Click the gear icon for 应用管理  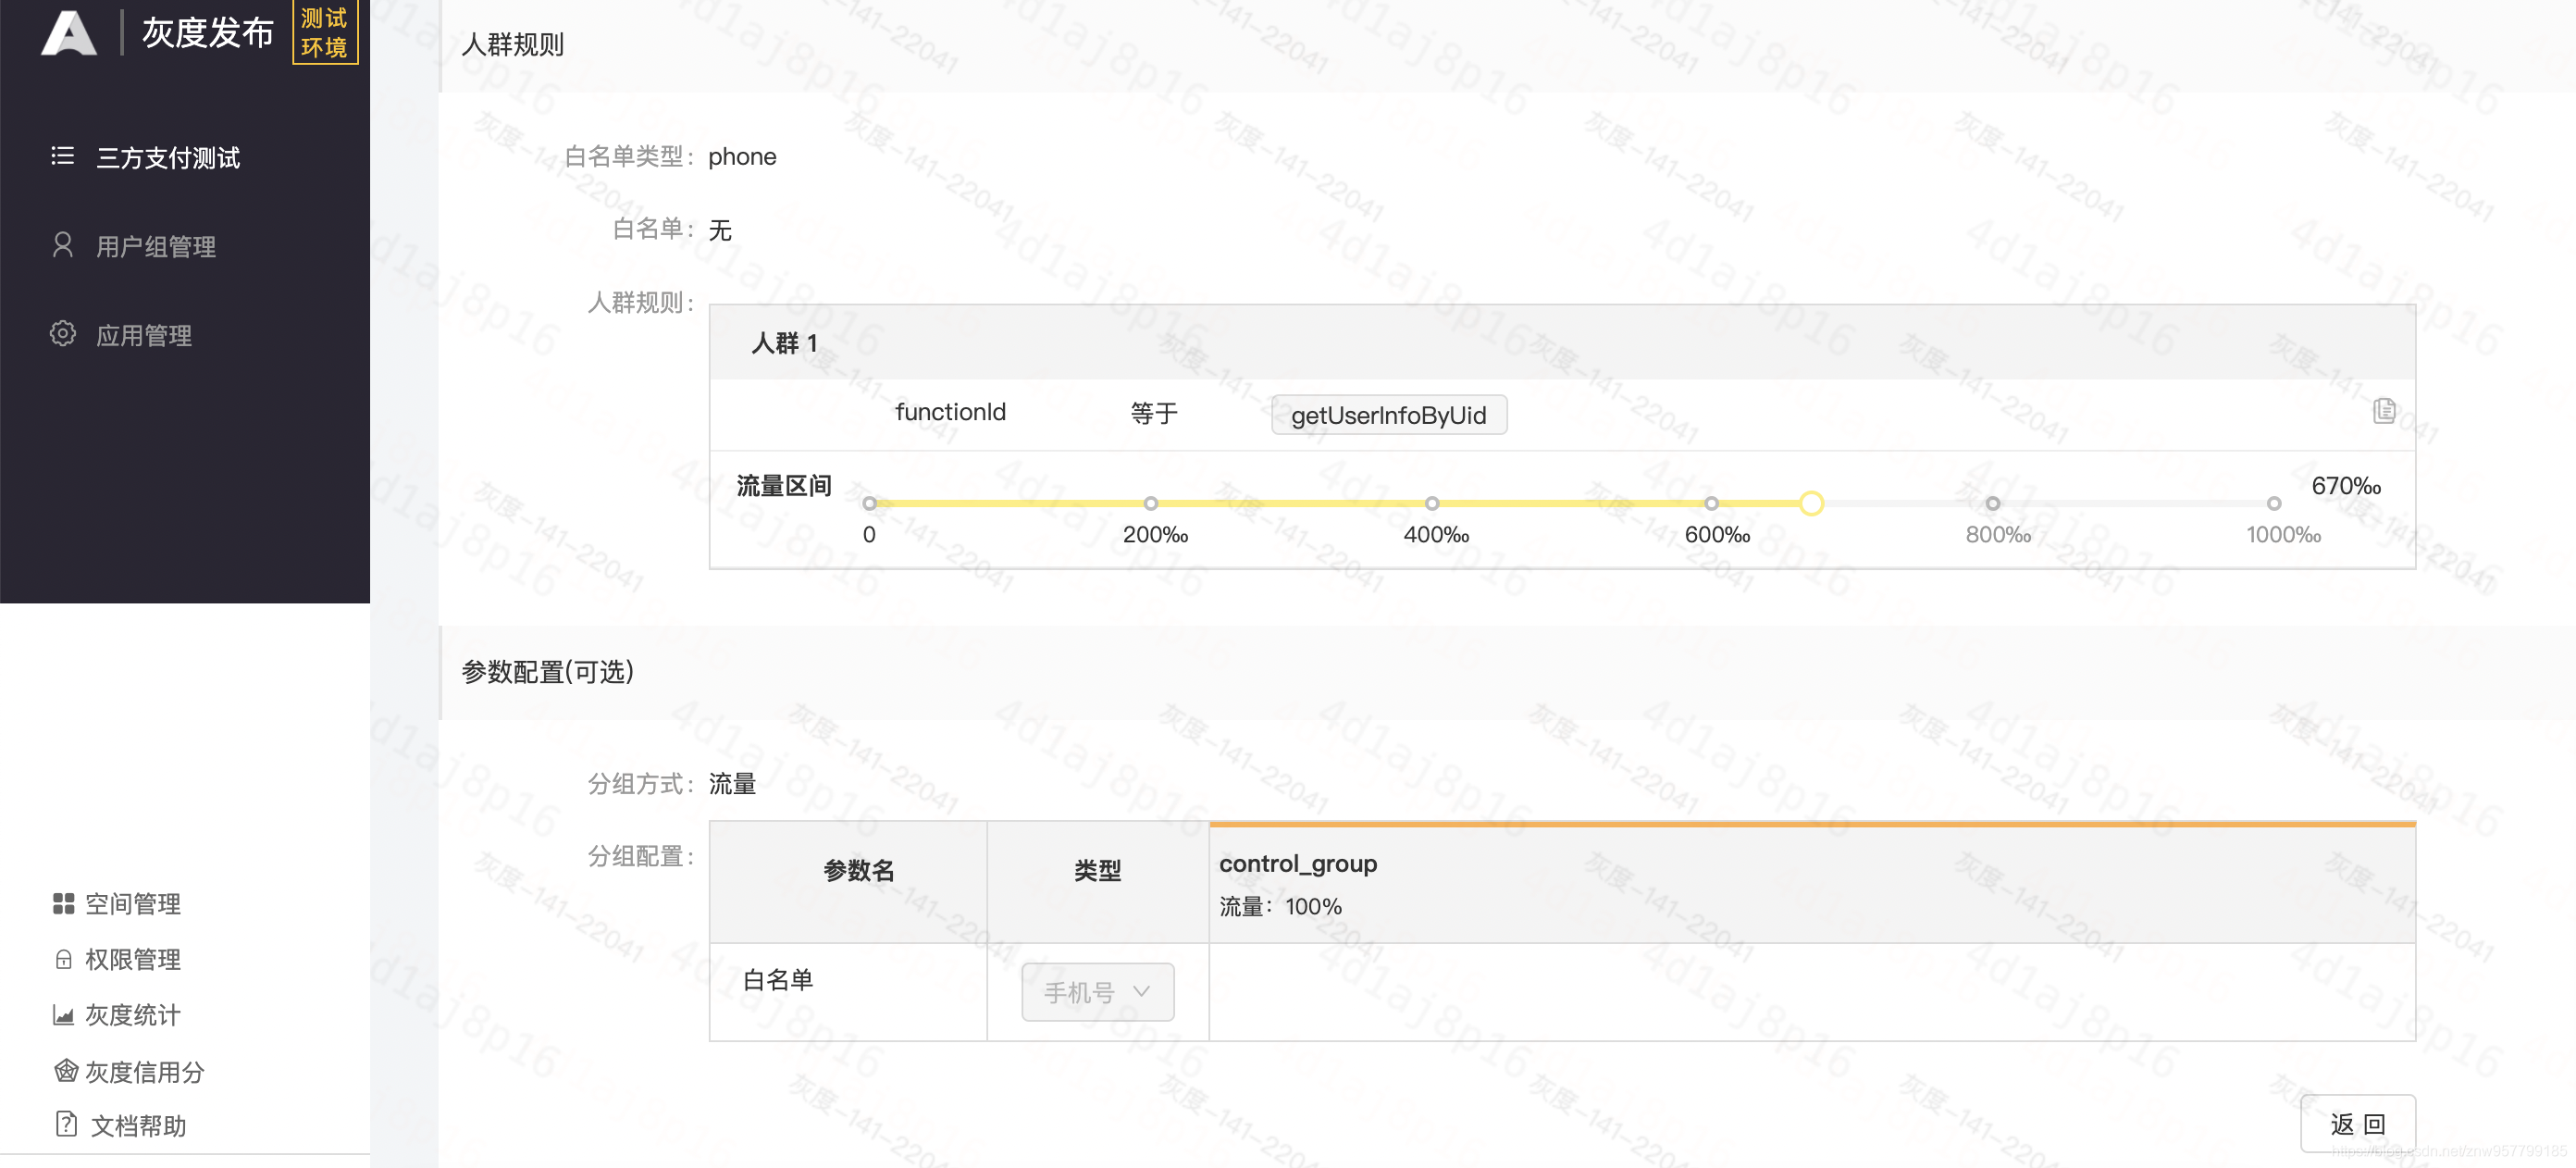pos(62,334)
